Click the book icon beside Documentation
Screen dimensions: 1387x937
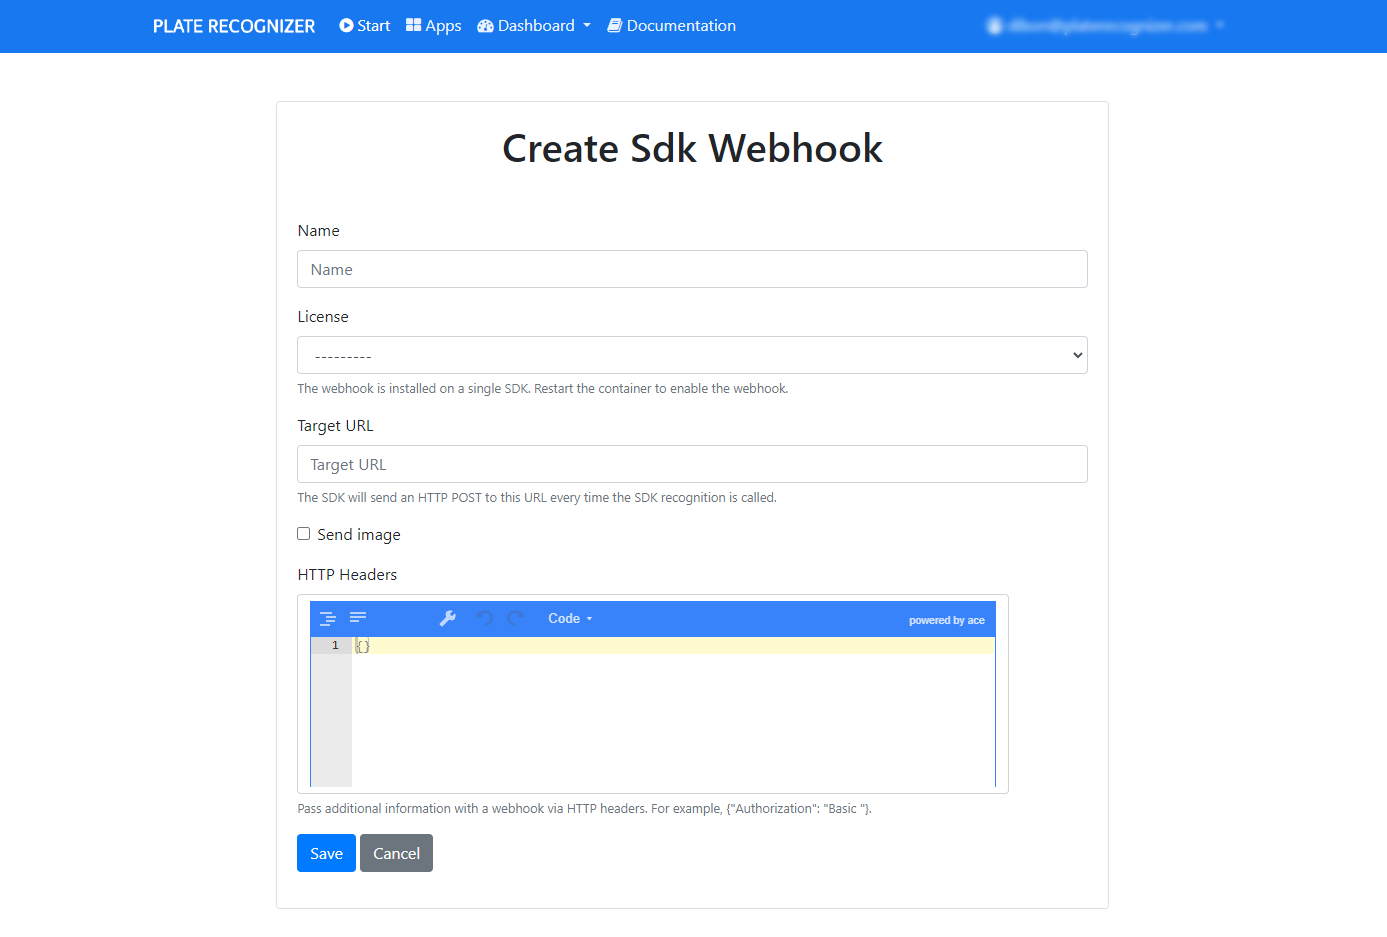coord(614,26)
